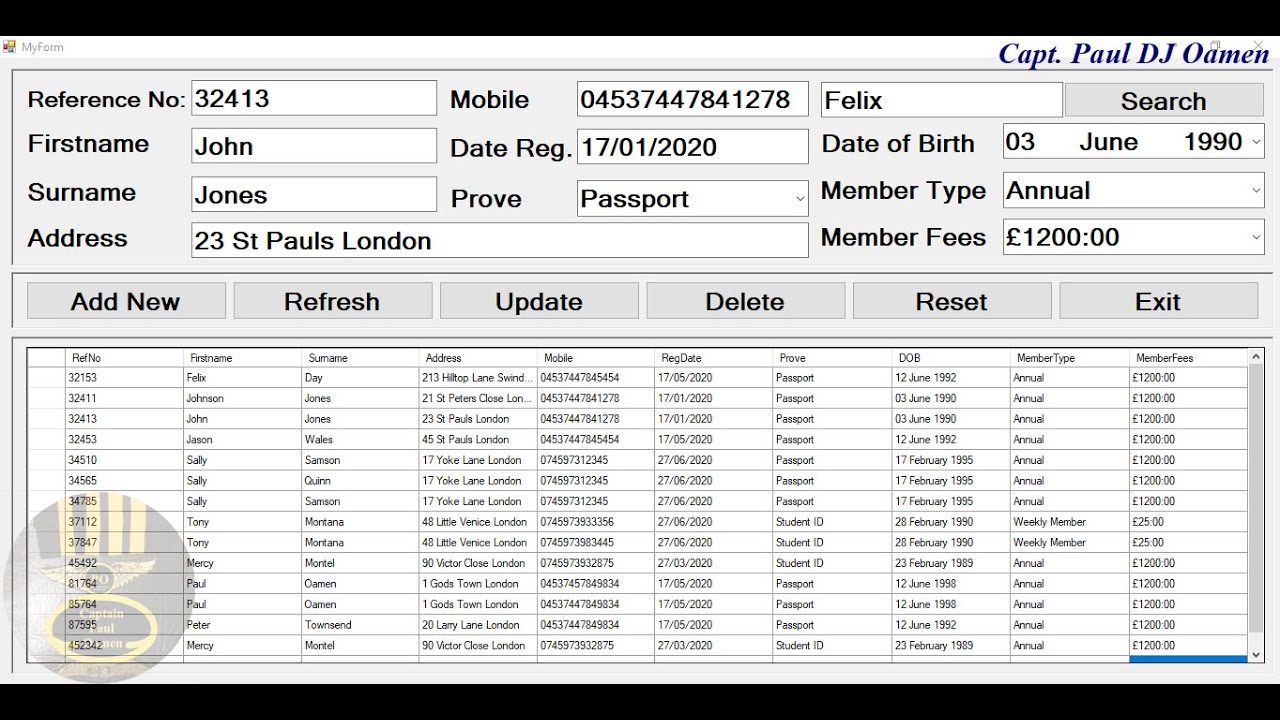The image size is (1280, 720).
Task: Click the cell with RefNo 32413
Action: pyautogui.click(x=125, y=419)
